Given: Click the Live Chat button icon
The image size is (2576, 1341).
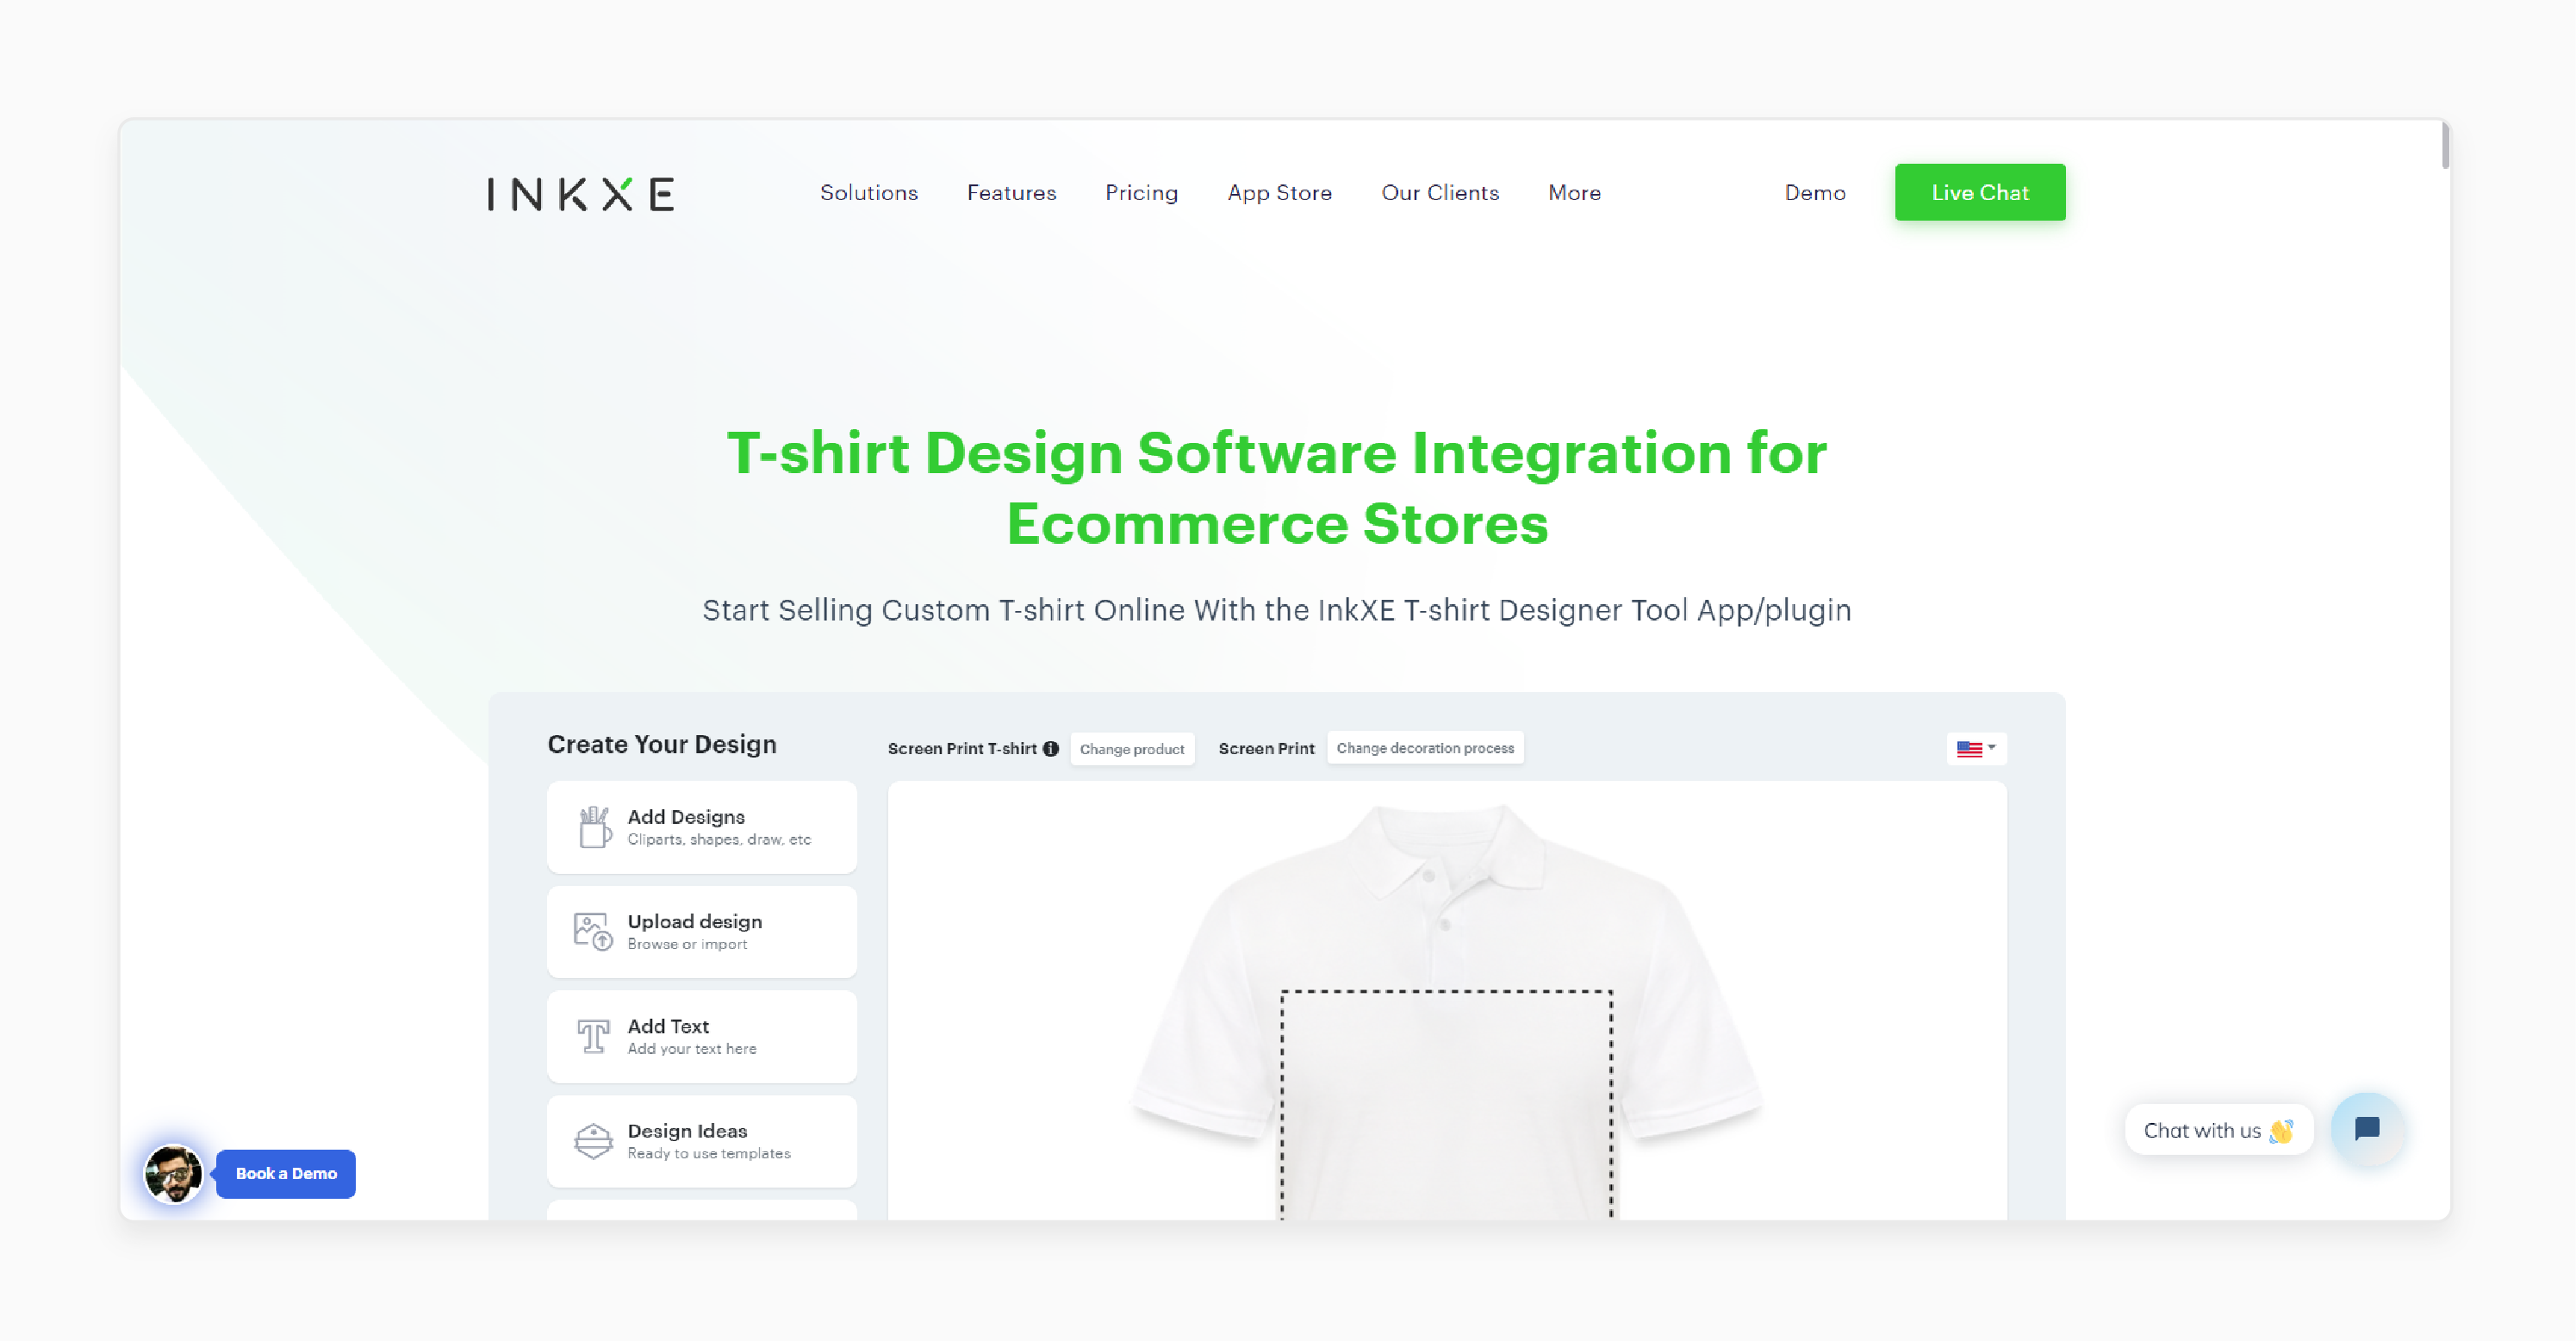Looking at the screenshot, I should point(1982,192).
